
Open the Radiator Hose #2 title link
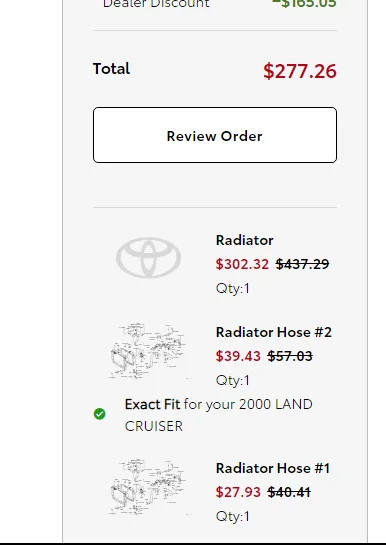pos(274,332)
